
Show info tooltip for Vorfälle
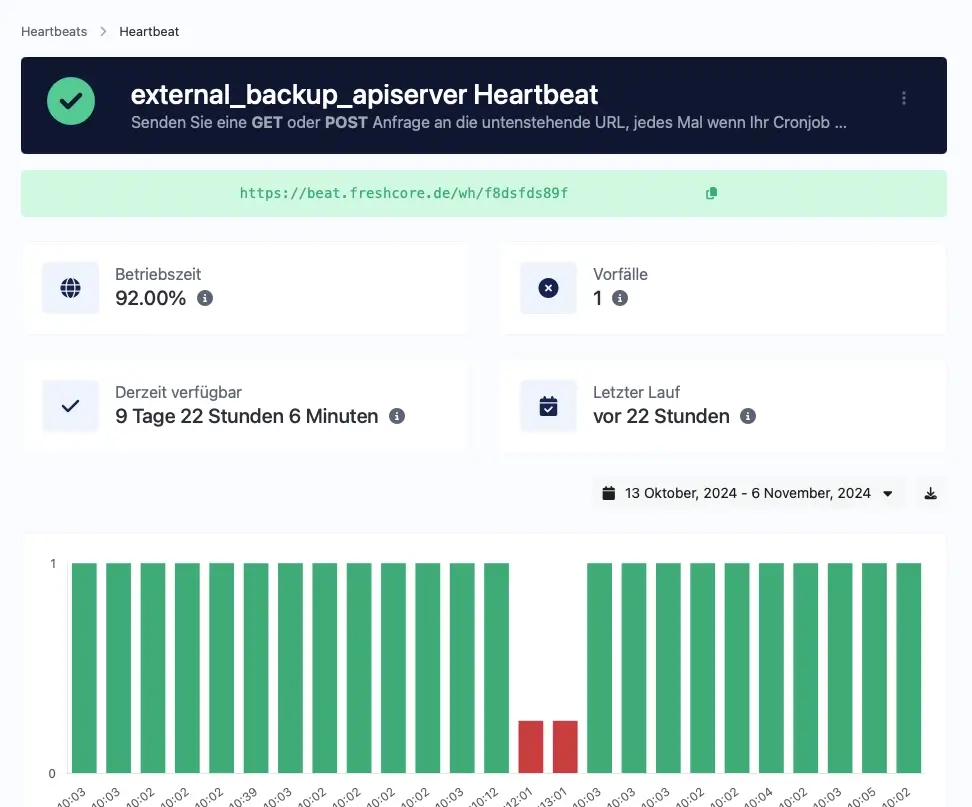(620, 298)
